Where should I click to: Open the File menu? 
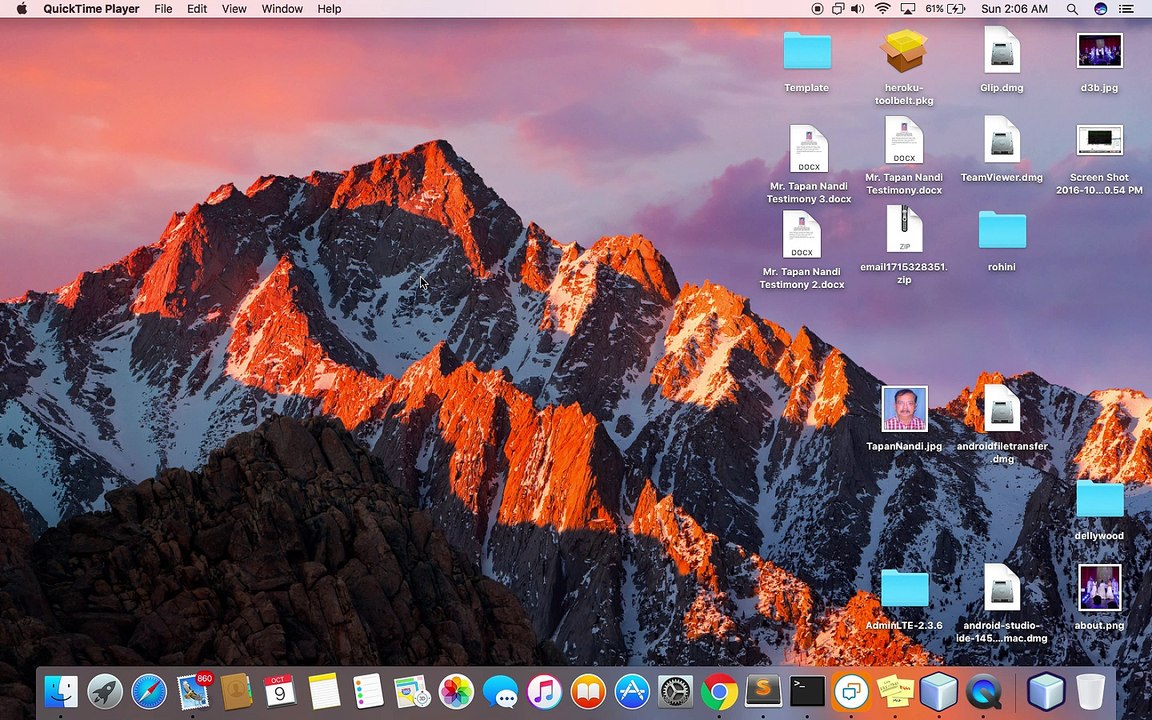click(163, 9)
